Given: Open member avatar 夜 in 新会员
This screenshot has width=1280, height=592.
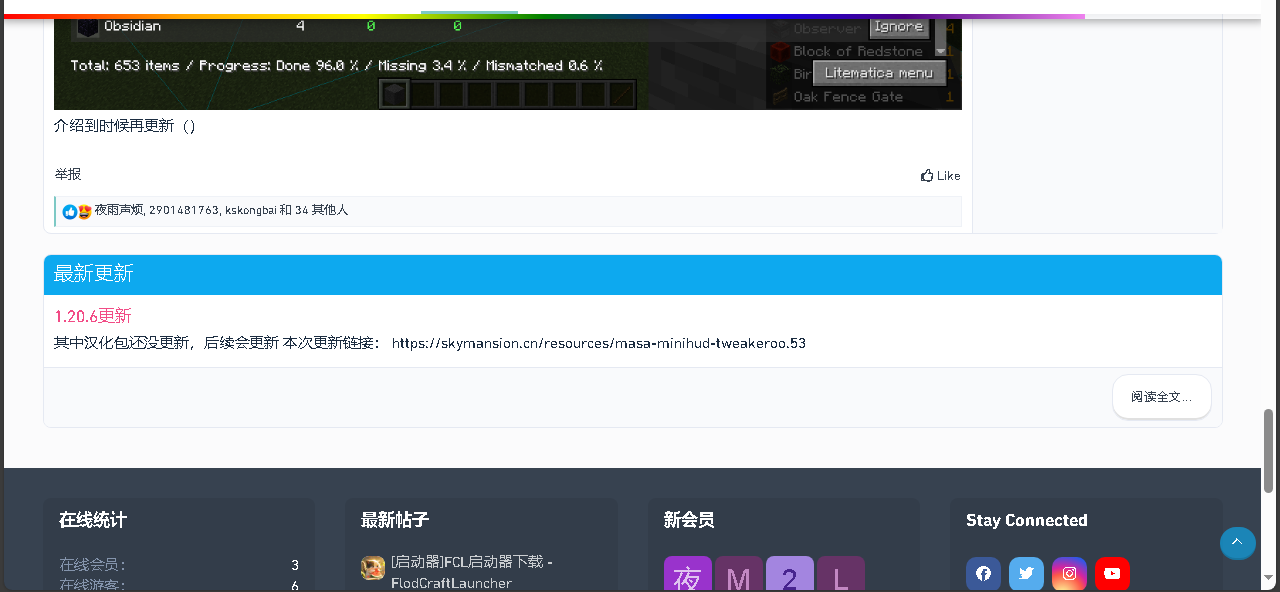Looking at the screenshot, I should click(687, 574).
